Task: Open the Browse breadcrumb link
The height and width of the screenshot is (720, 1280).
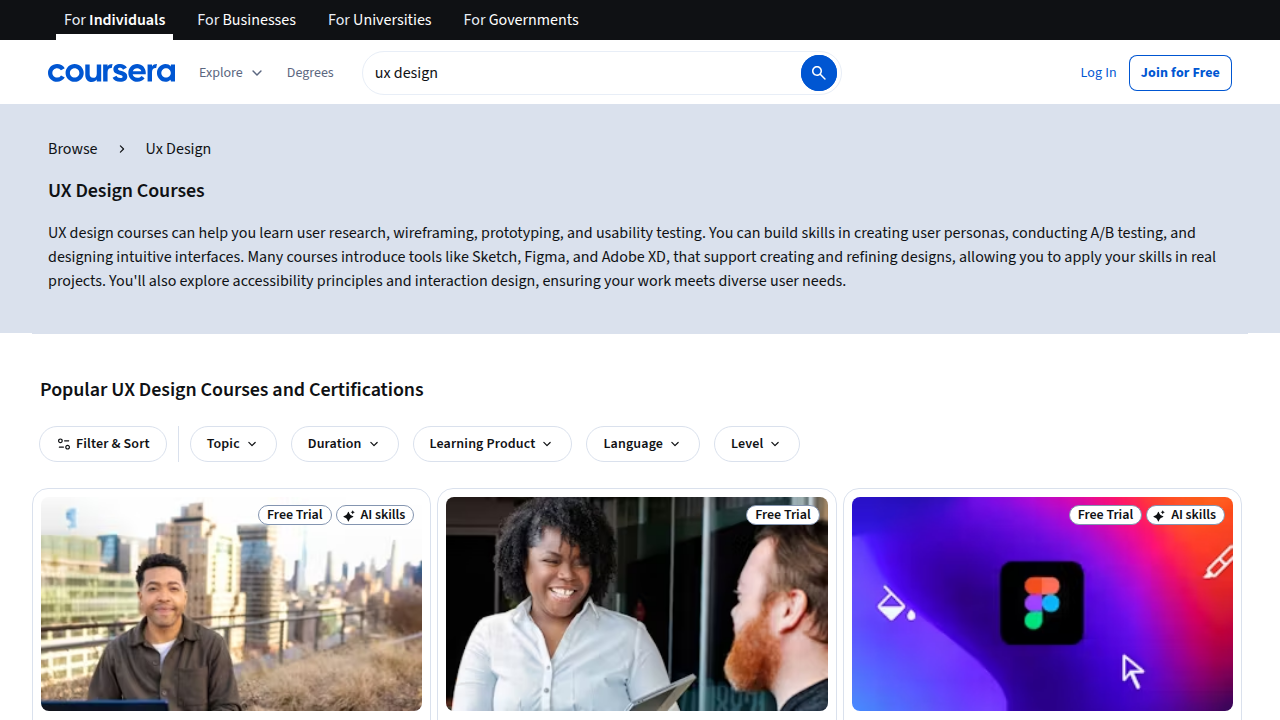Action: click(72, 148)
